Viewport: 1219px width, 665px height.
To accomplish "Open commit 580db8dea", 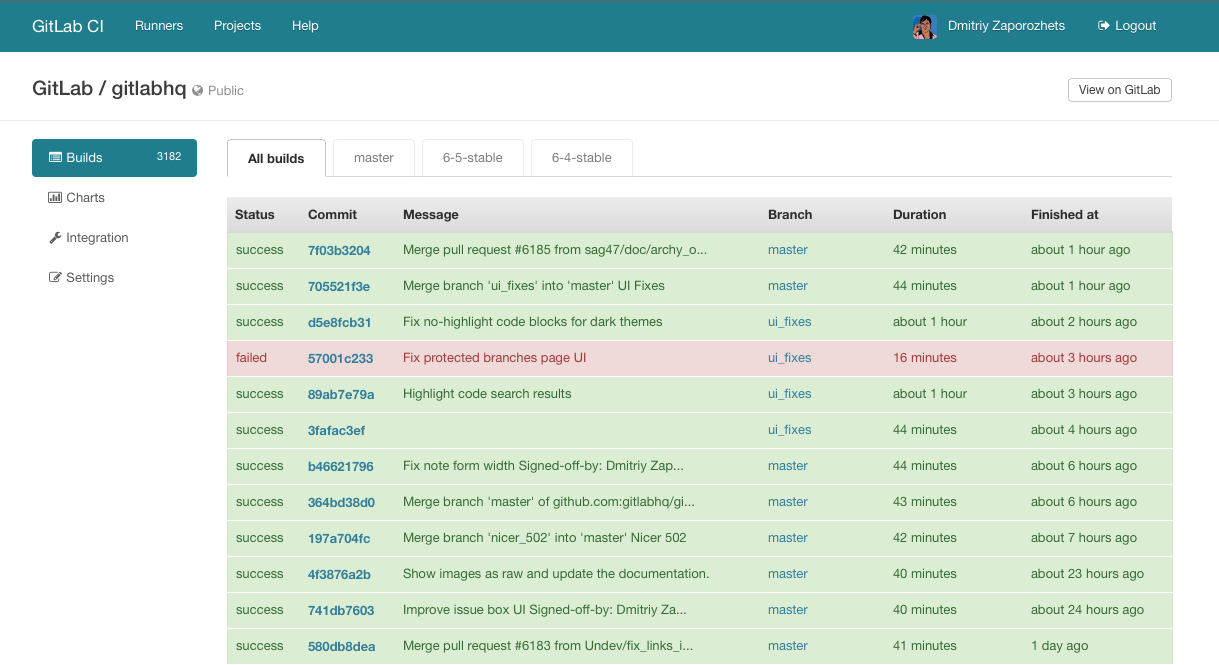I will 341,646.
